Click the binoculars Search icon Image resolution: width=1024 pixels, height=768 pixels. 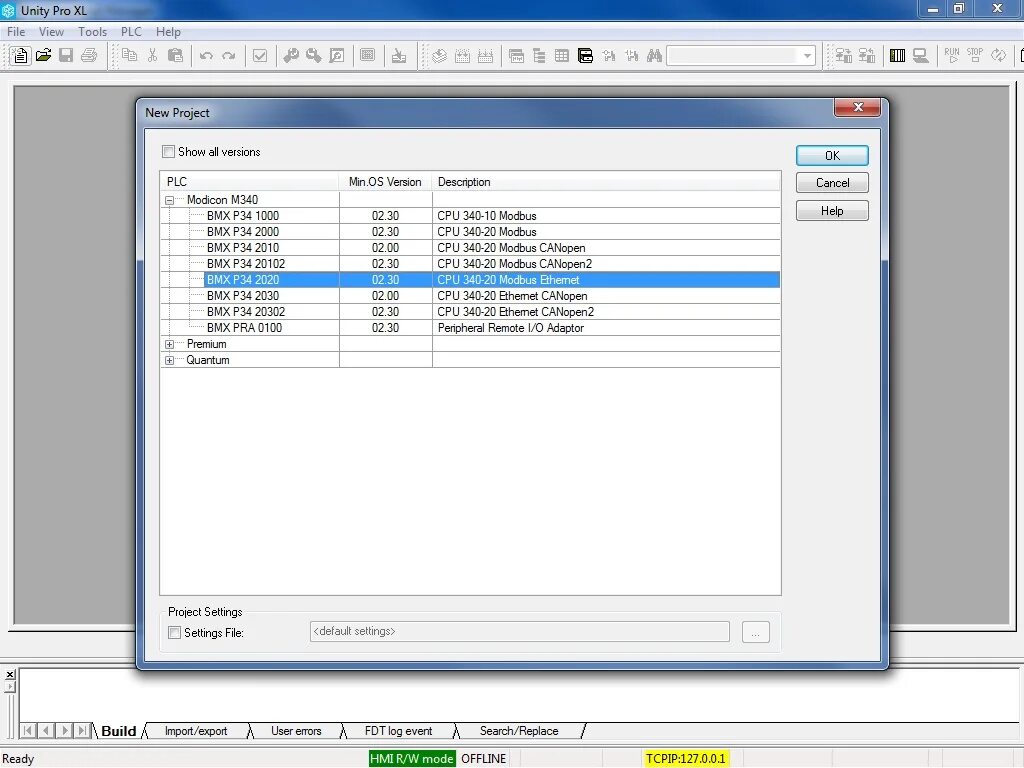tap(654, 56)
